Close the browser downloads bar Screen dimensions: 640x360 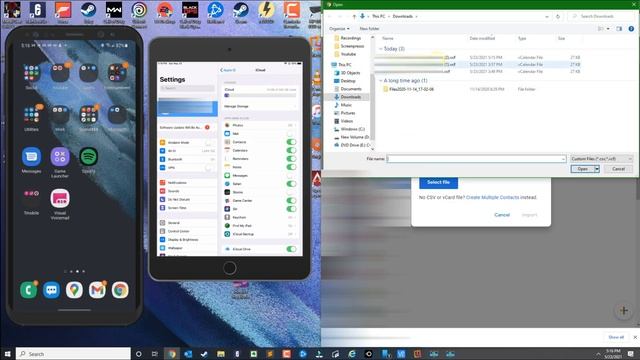click(x=635, y=337)
